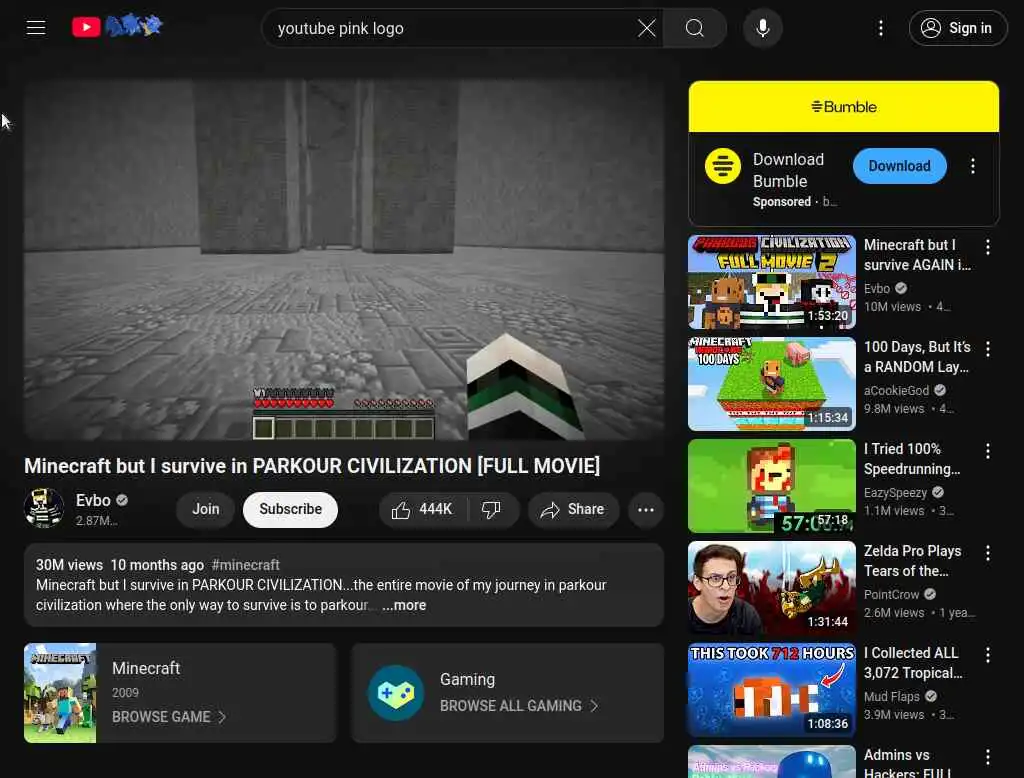Open Evbo channel avatar
Screen dimensions: 1024x778
click(x=44, y=508)
